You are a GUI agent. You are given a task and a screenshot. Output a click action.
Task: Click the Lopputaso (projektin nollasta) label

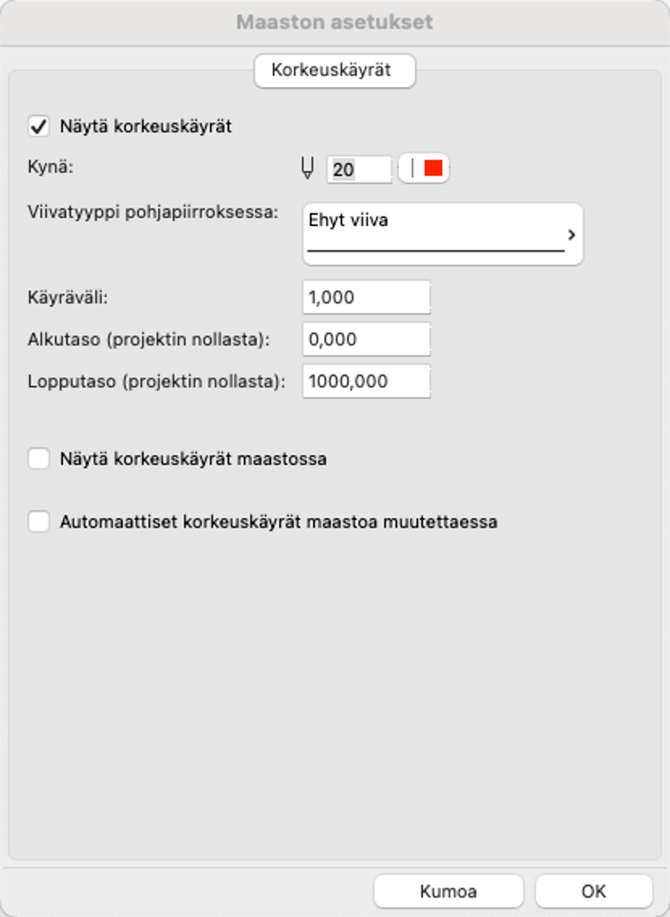[157, 380]
